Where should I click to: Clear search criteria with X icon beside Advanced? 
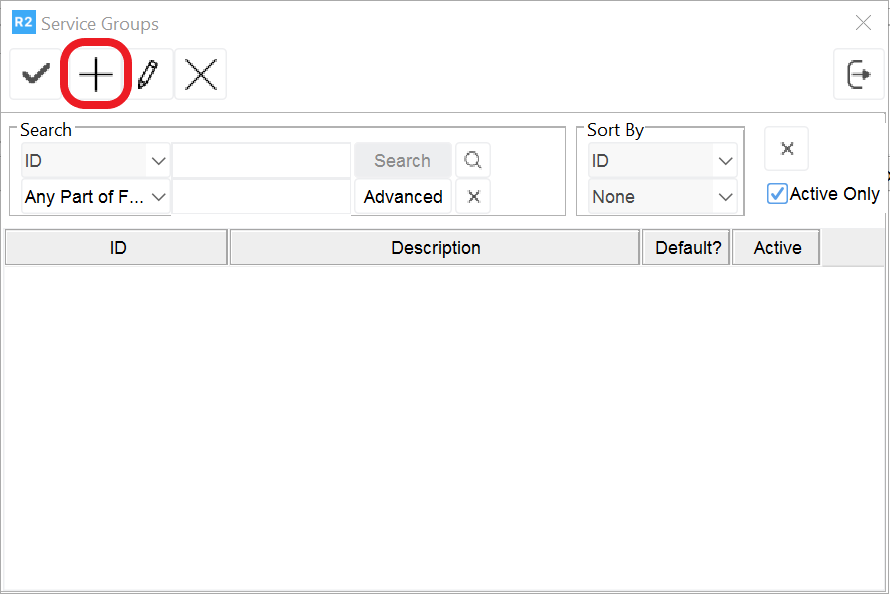pos(472,196)
